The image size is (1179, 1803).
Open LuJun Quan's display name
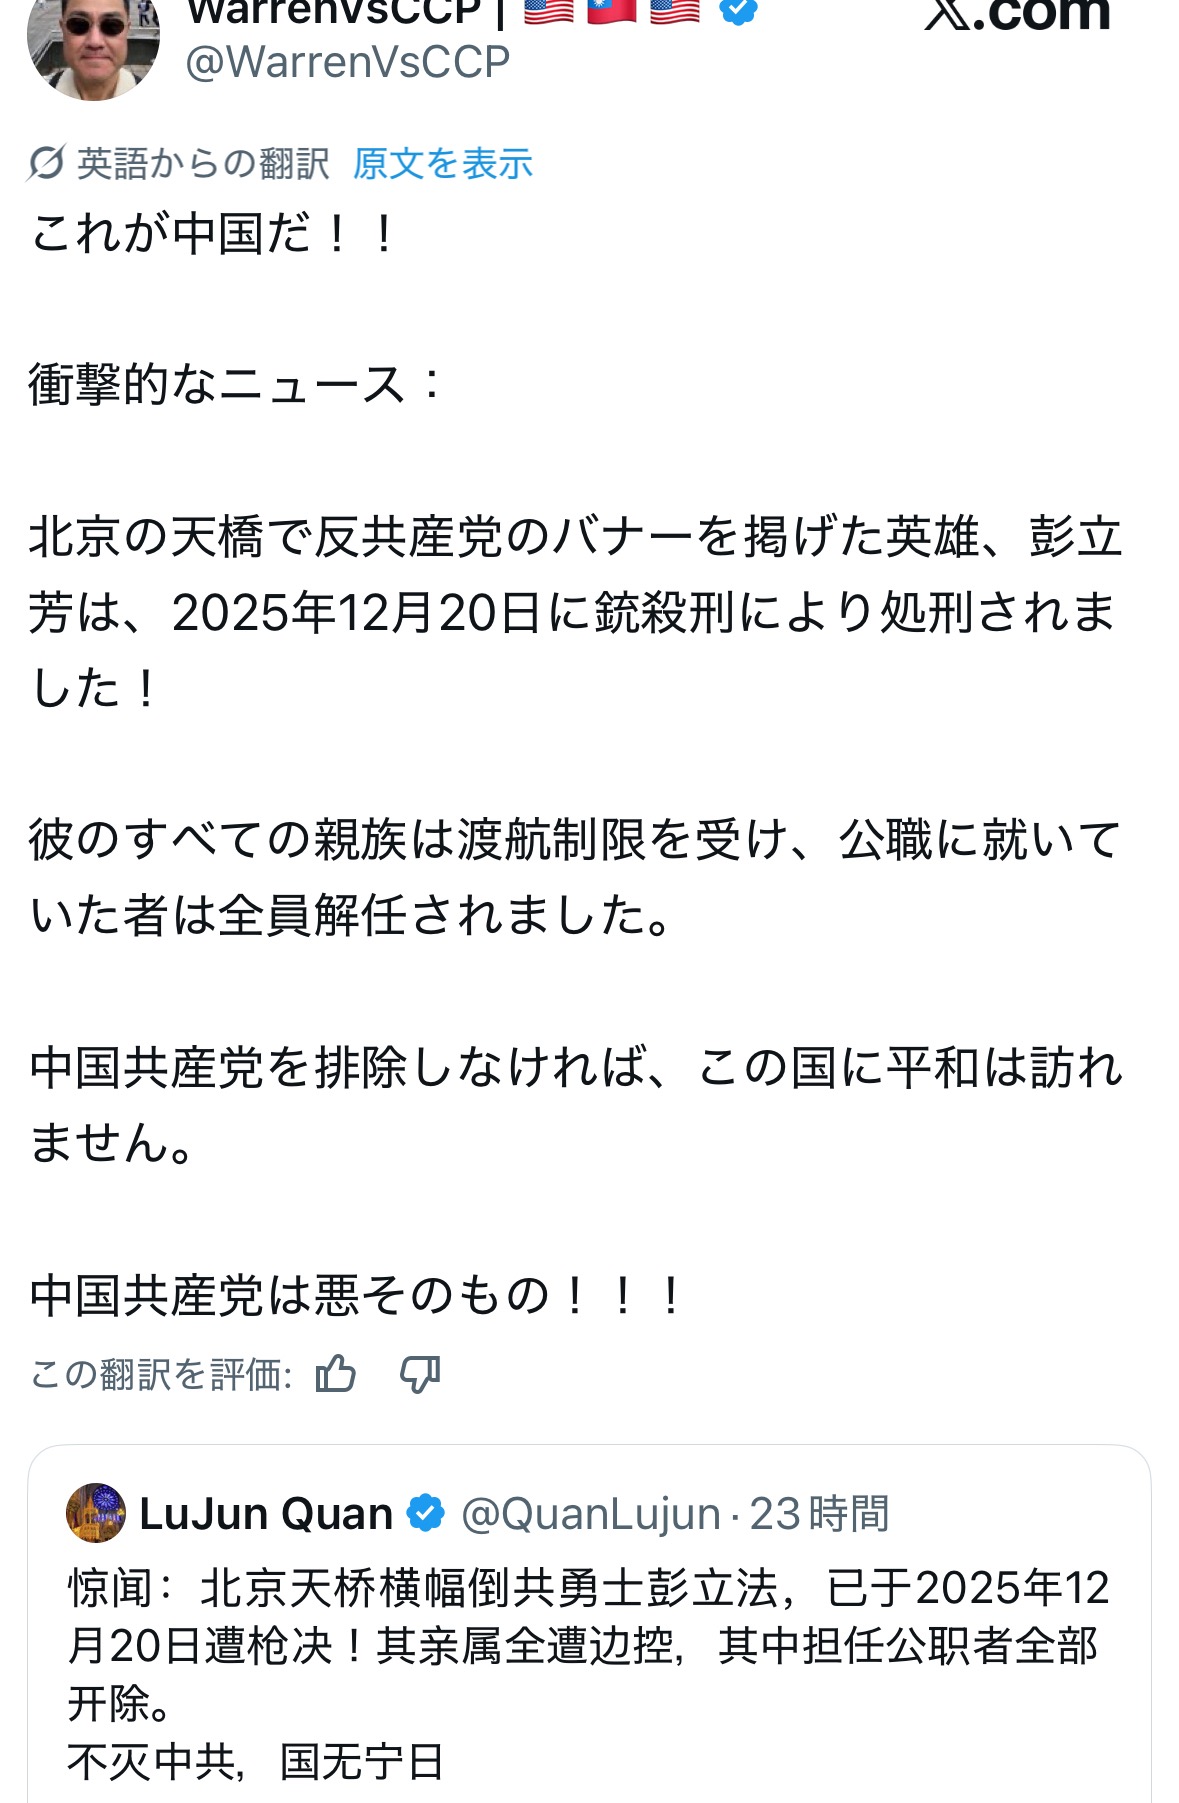(266, 1514)
